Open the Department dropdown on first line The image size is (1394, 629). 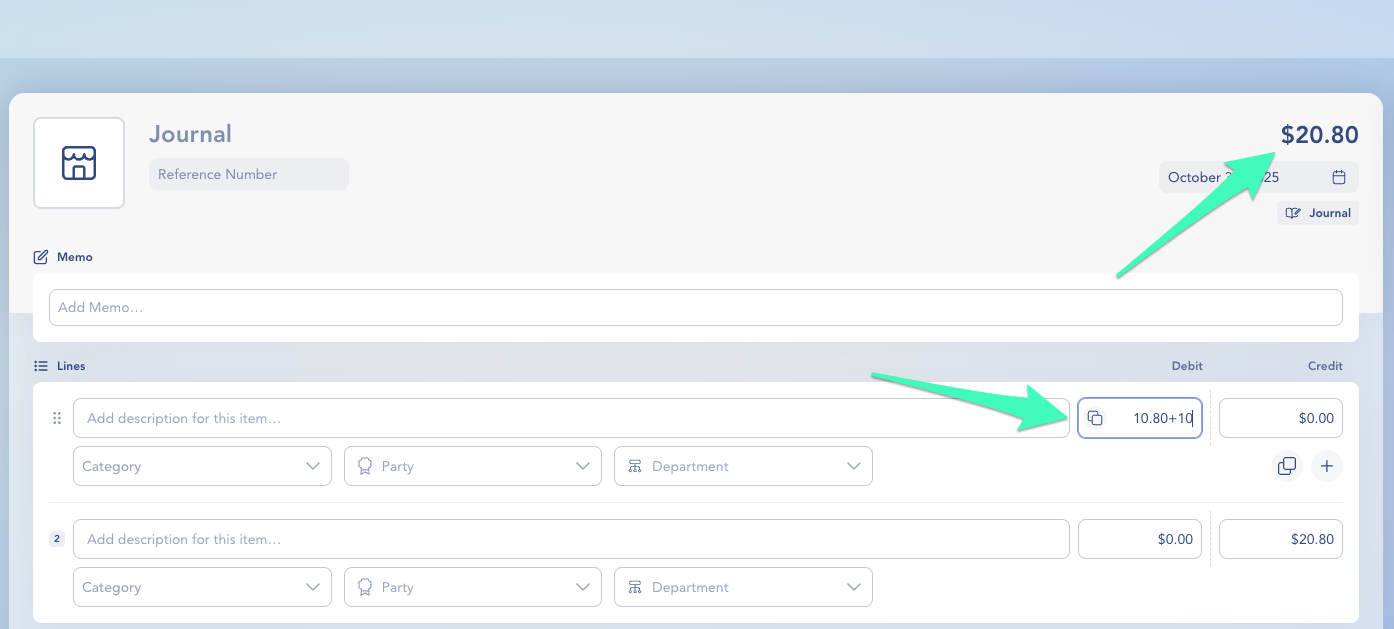point(743,466)
